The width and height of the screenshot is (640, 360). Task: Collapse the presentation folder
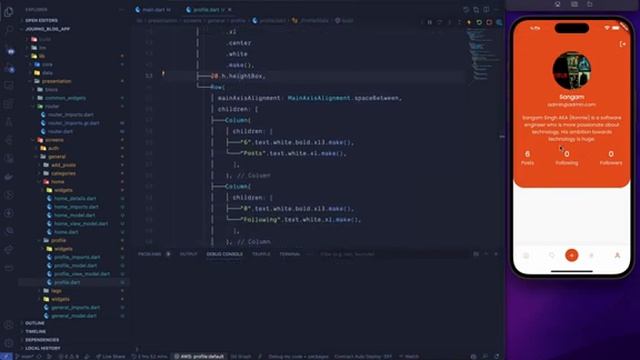[x=56, y=81]
